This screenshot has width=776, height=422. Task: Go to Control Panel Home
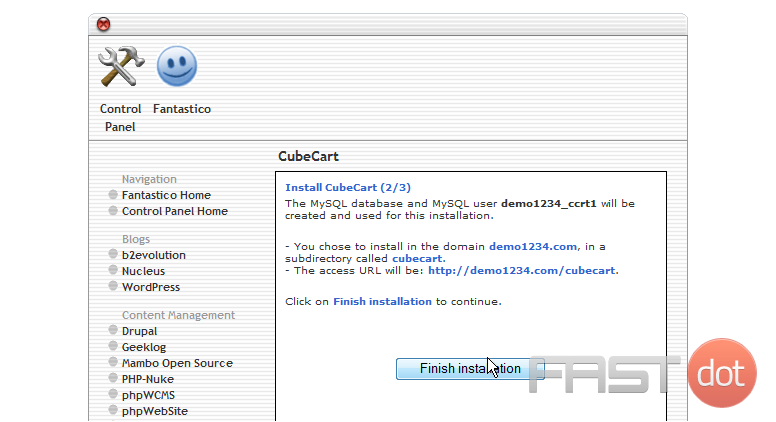point(175,211)
